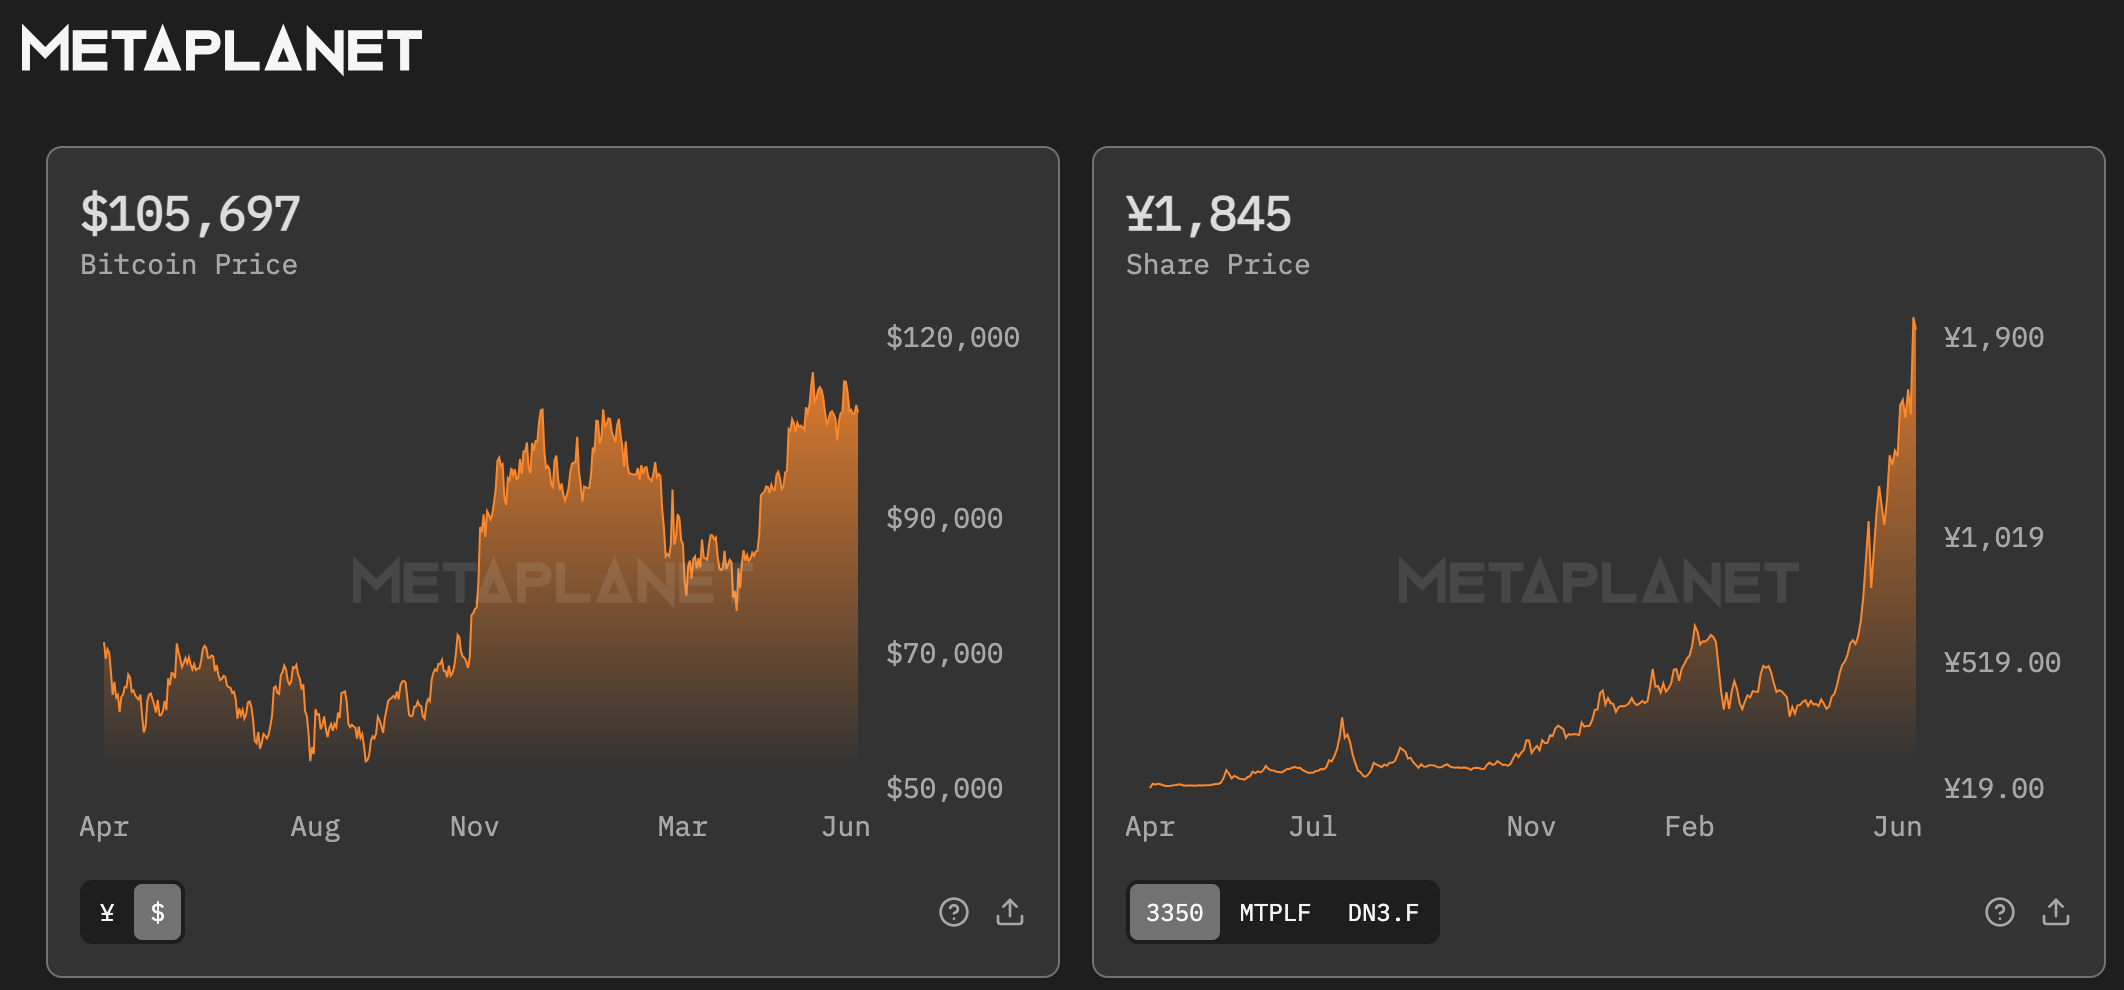Click the Metaplanet watermark in the Bitcoin chart

tap(550, 582)
